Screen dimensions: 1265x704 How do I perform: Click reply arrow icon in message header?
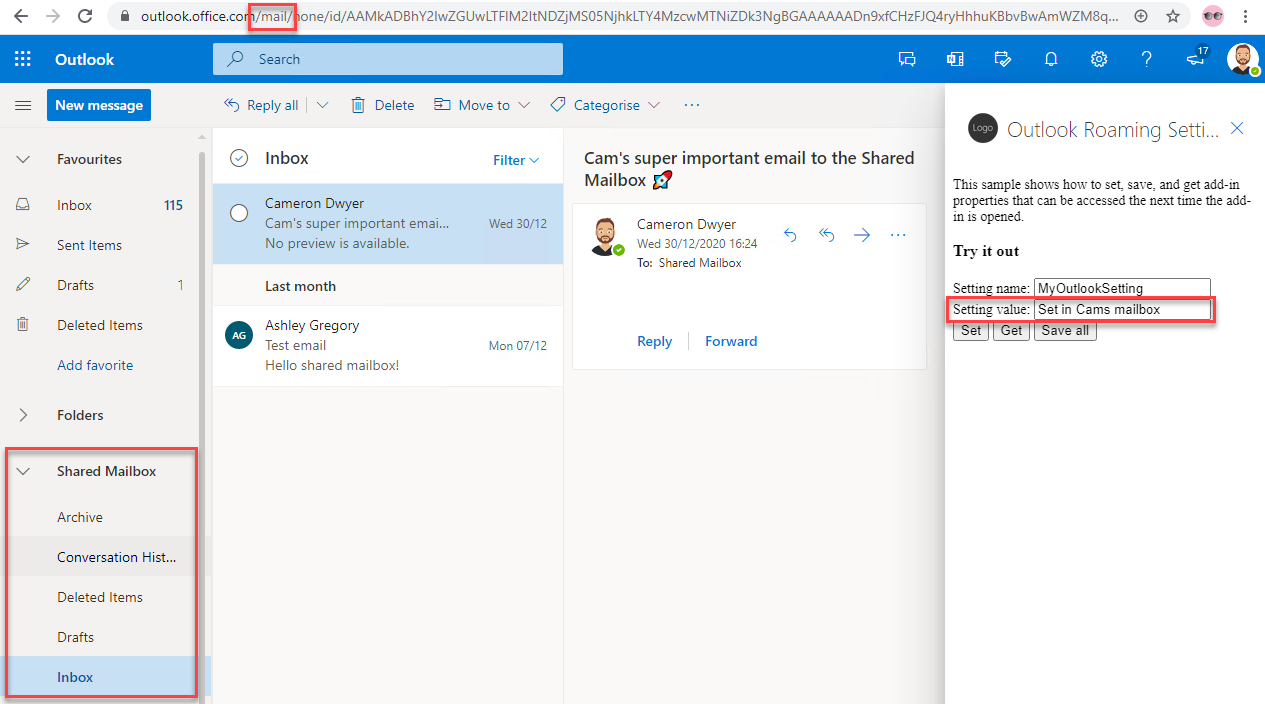[x=790, y=235]
